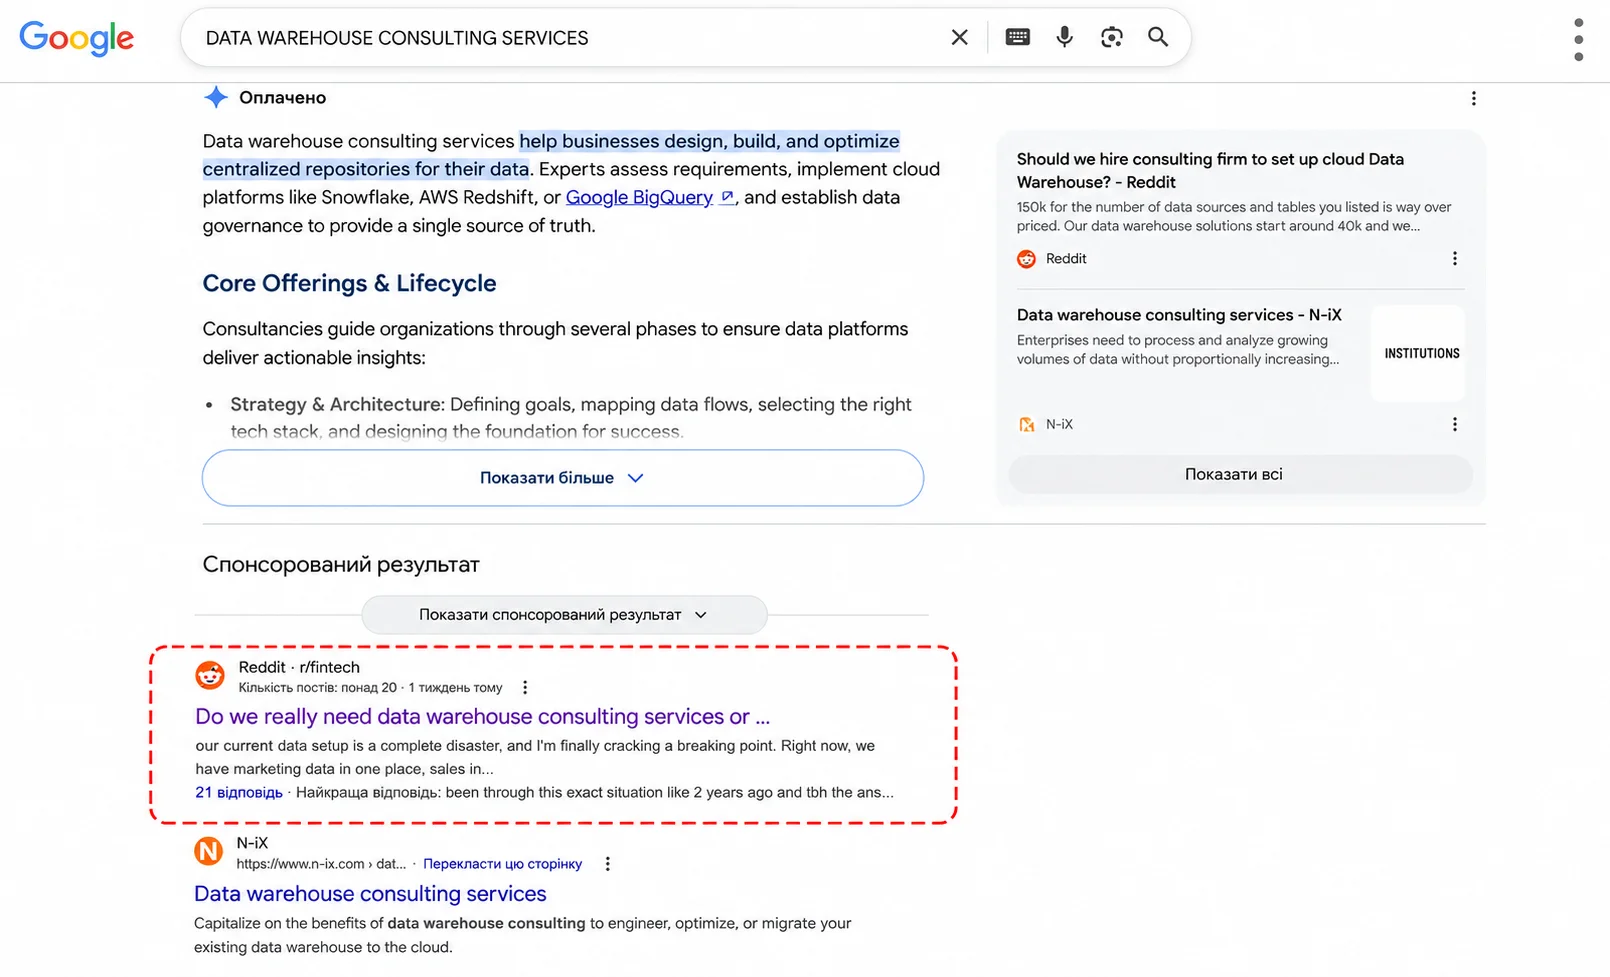Open the Reddit source card about hiring a consulting firm

coord(1210,170)
